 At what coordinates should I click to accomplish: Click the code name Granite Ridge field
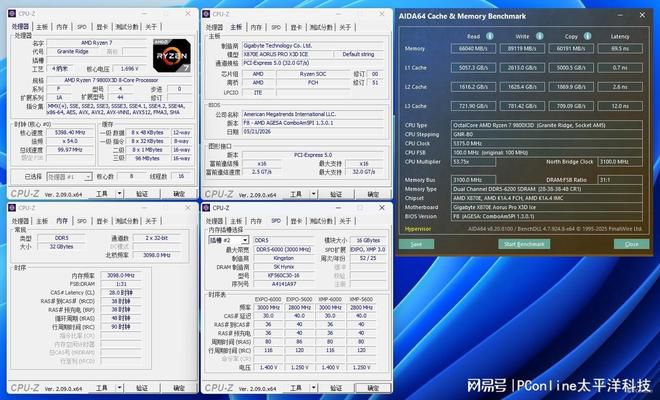[x=73, y=51]
